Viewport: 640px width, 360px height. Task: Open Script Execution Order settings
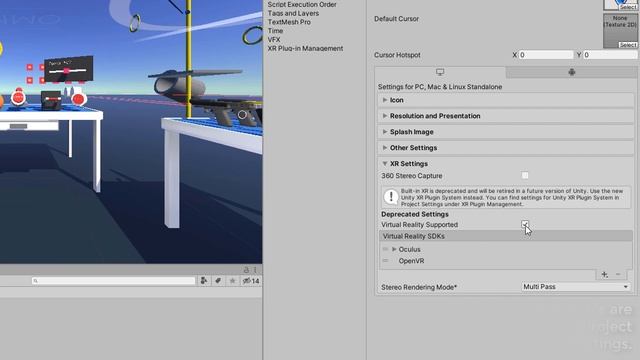point(302,4)
